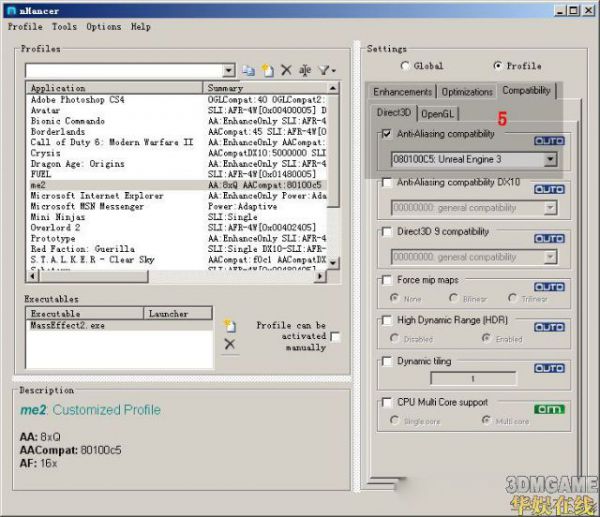Click green badge for CPU Multi Core support
Screen dimensions: 600x517
coord(549,409)
